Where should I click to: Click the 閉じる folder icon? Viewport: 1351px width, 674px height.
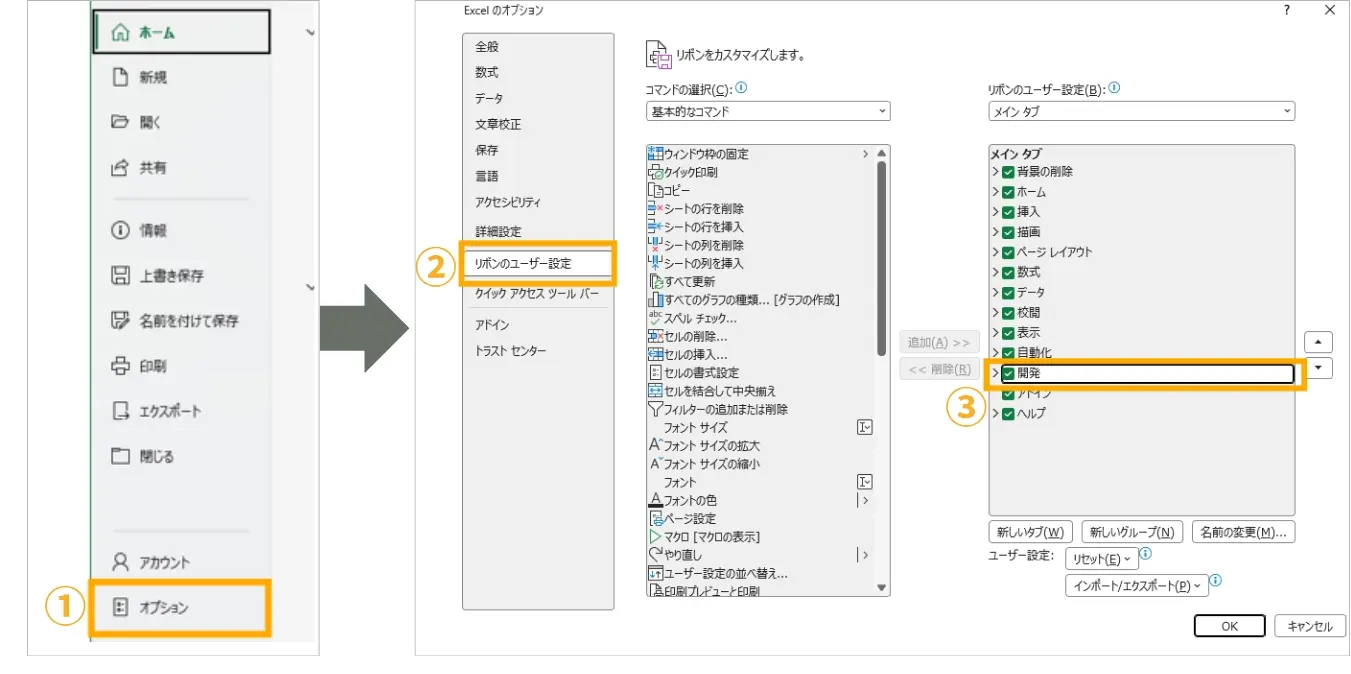tap(120, 456)
